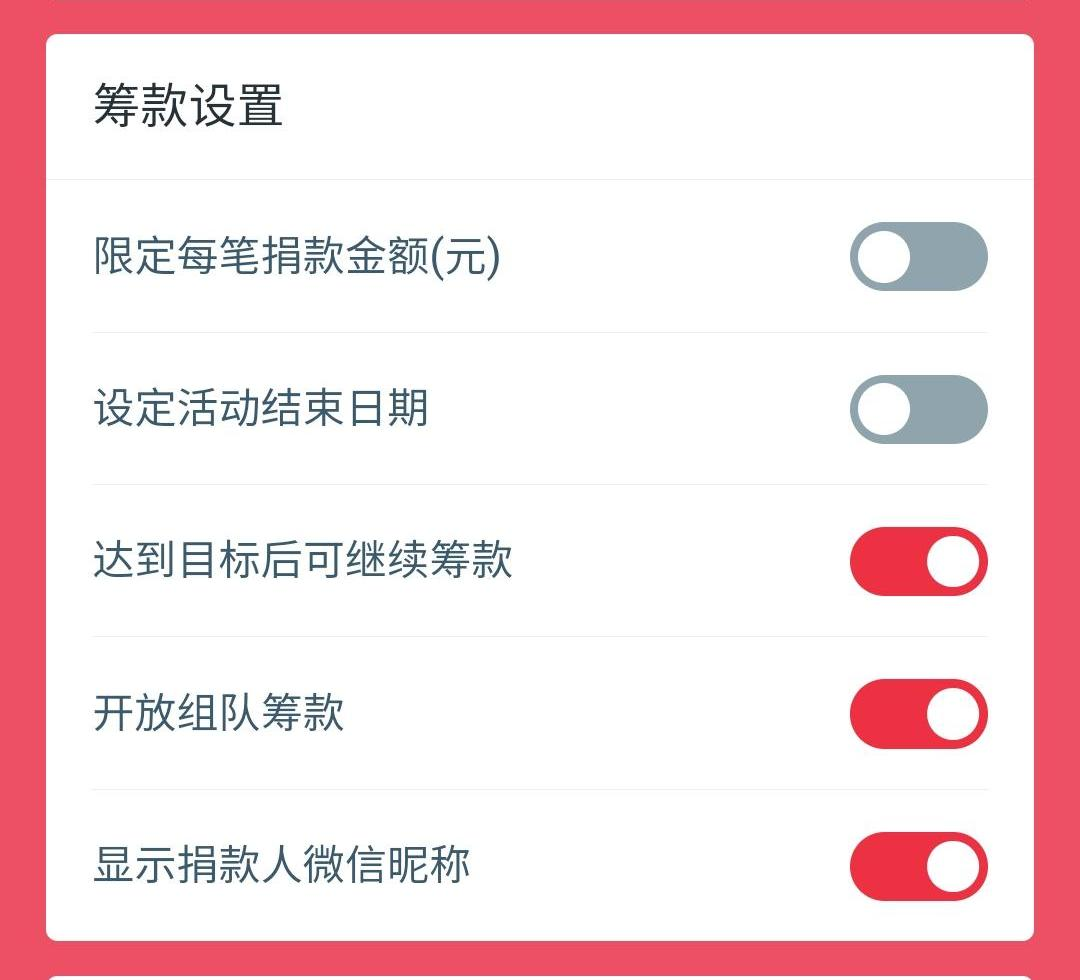Tap white knob of 达到目标后可继续筹款 switch
This screenshot has width=1080, height=980.
tap(952, 561)
